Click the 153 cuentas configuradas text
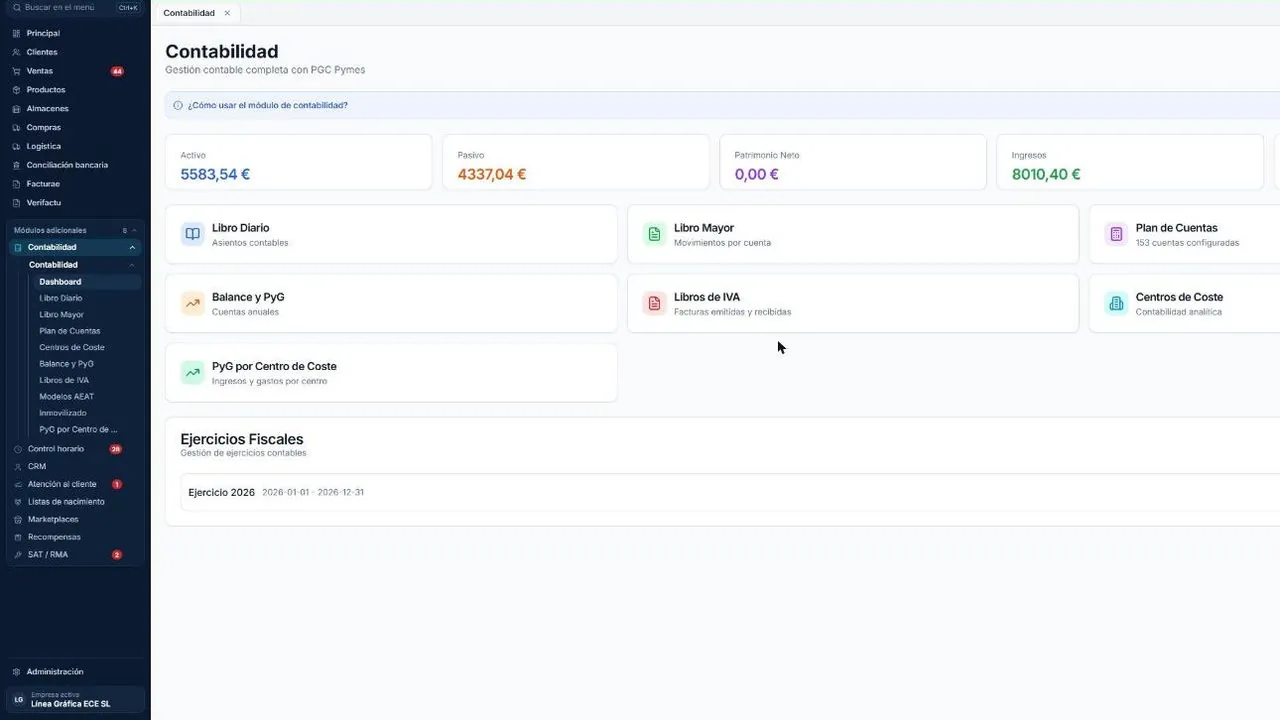The image size is (1280, 720). [x=1187, y=243]
